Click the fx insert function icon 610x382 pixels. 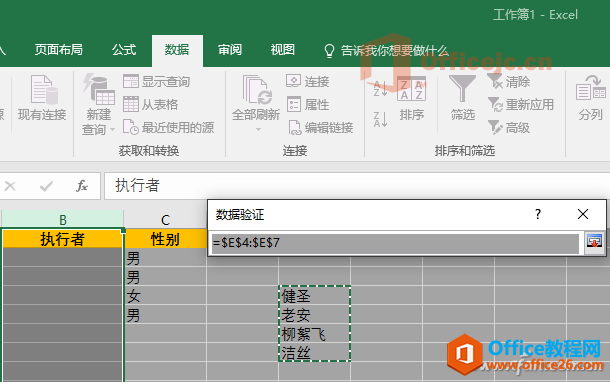82,186
